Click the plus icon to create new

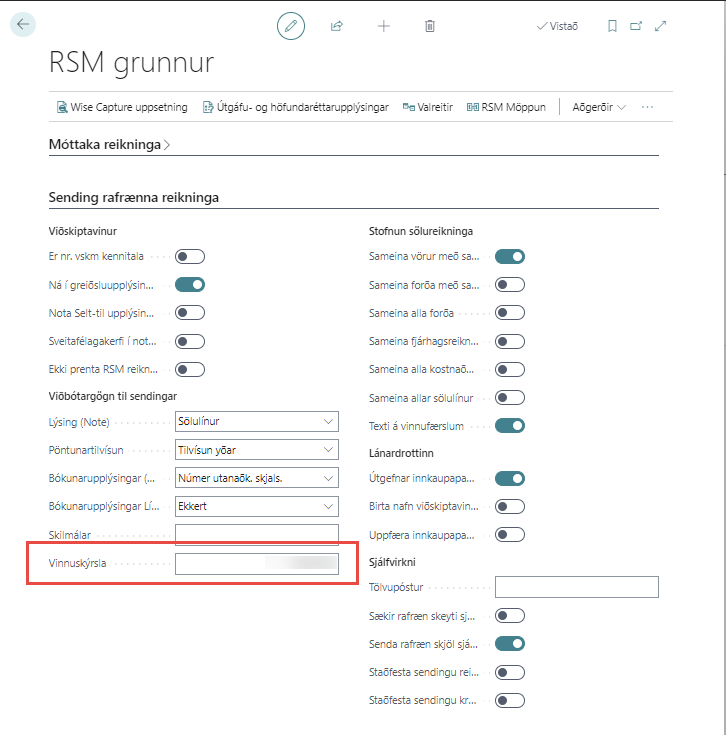tap(383, 26)
